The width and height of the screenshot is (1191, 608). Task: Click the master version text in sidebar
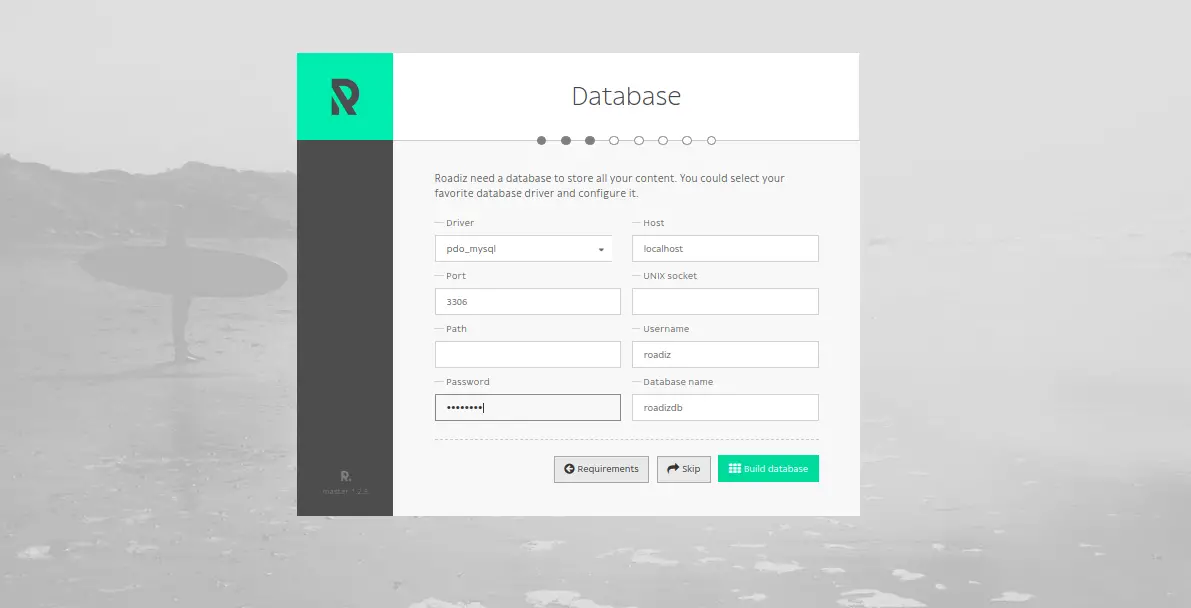click(346, 491)
